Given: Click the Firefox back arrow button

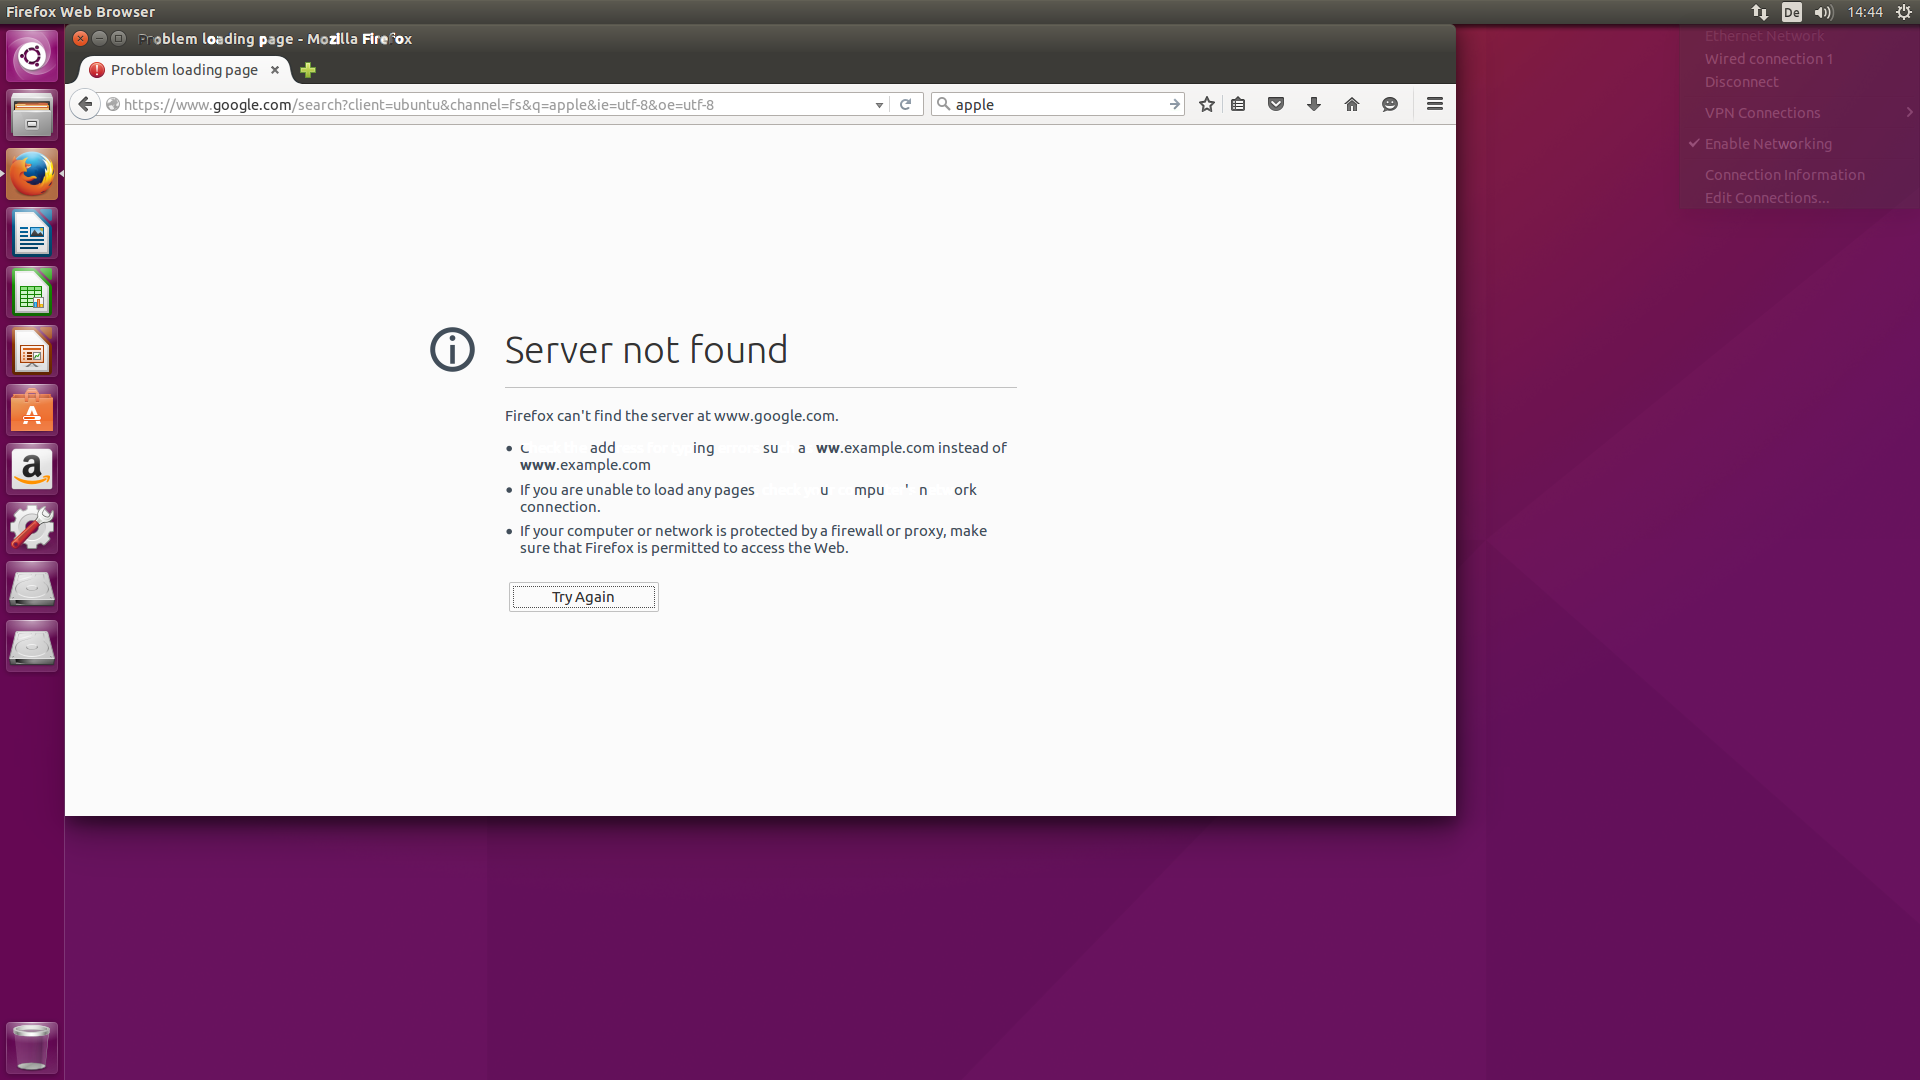Looking at the screenshot, I should point(85,104).
